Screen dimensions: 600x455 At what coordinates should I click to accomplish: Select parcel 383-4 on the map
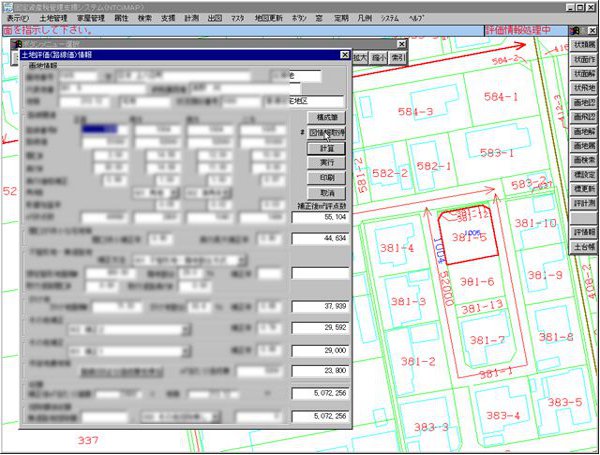point(503,415)
